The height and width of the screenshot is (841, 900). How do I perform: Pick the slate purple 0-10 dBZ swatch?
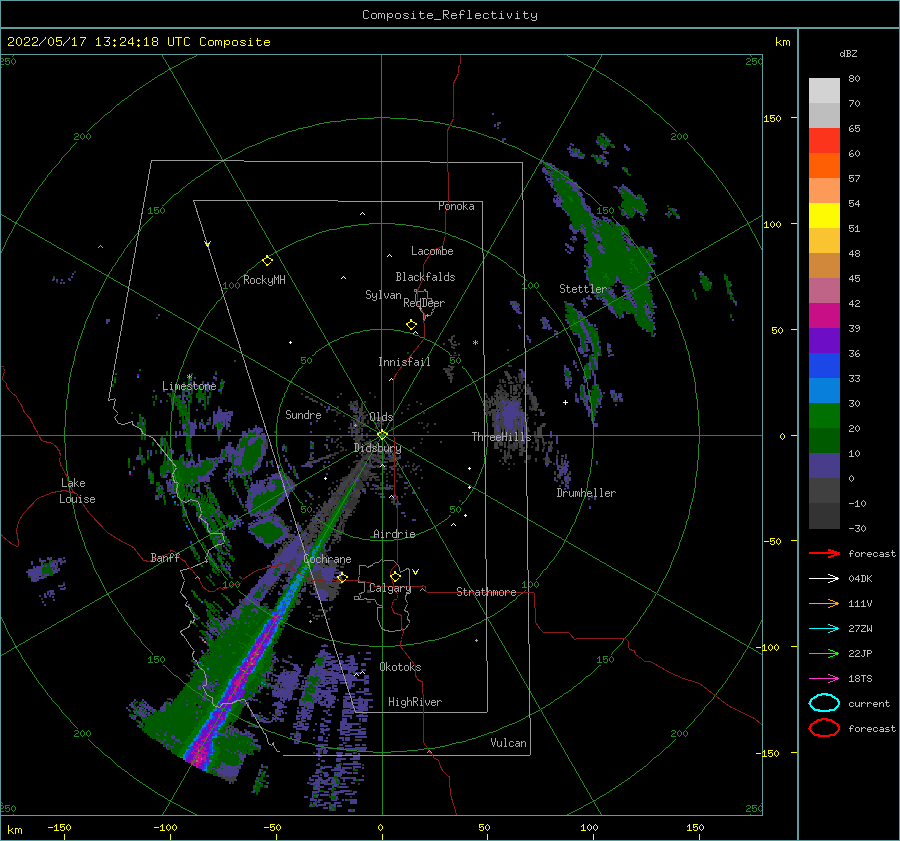(x=824, y=466)
